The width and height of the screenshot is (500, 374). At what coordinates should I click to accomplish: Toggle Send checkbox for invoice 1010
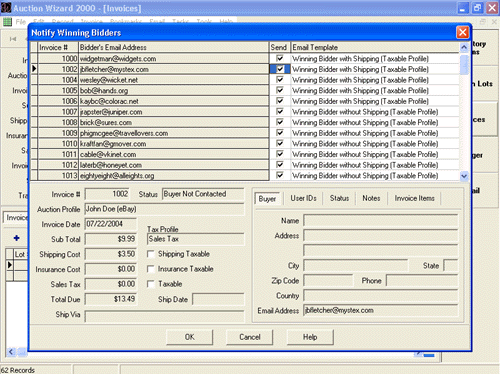click(x=280, y=144)
